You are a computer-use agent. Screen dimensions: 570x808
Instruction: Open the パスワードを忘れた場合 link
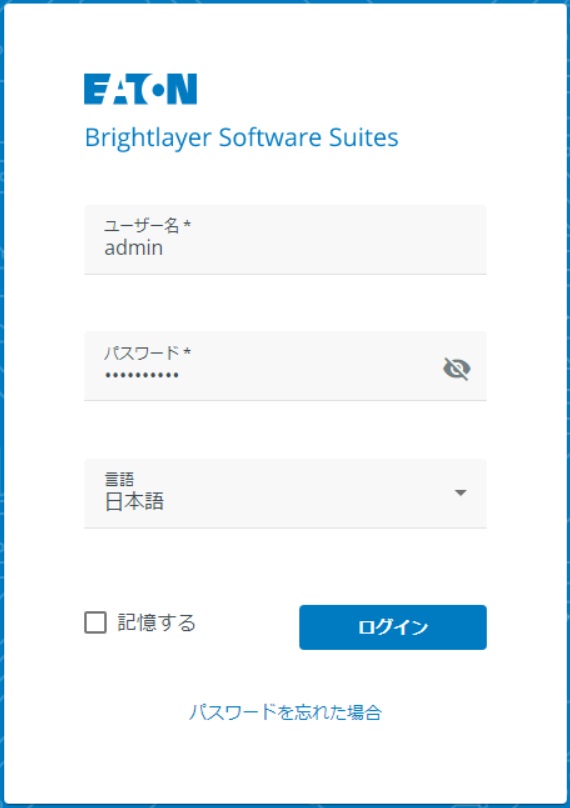click(x=285, y=712)
